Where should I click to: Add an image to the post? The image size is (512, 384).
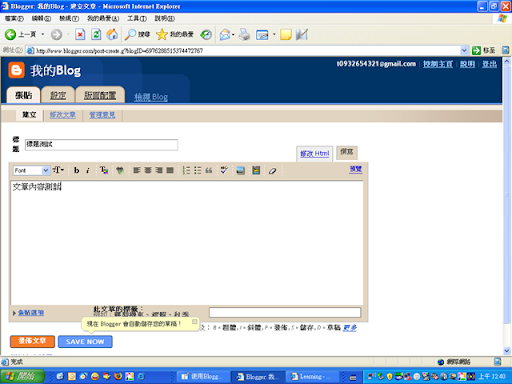[x=240, y=170]
